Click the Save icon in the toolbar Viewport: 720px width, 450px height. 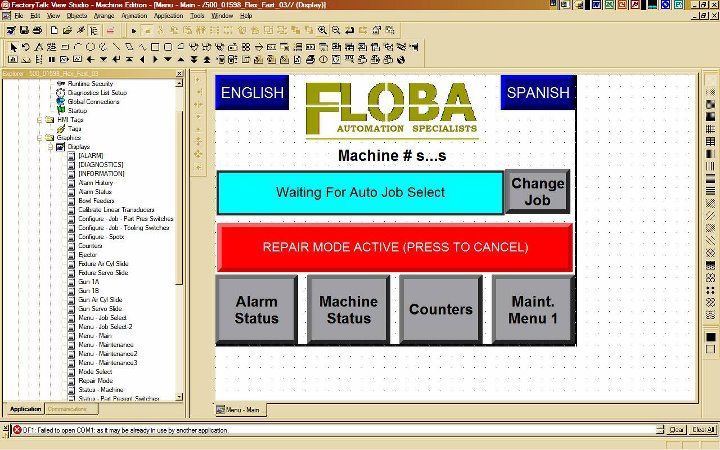tap(23, 31)
